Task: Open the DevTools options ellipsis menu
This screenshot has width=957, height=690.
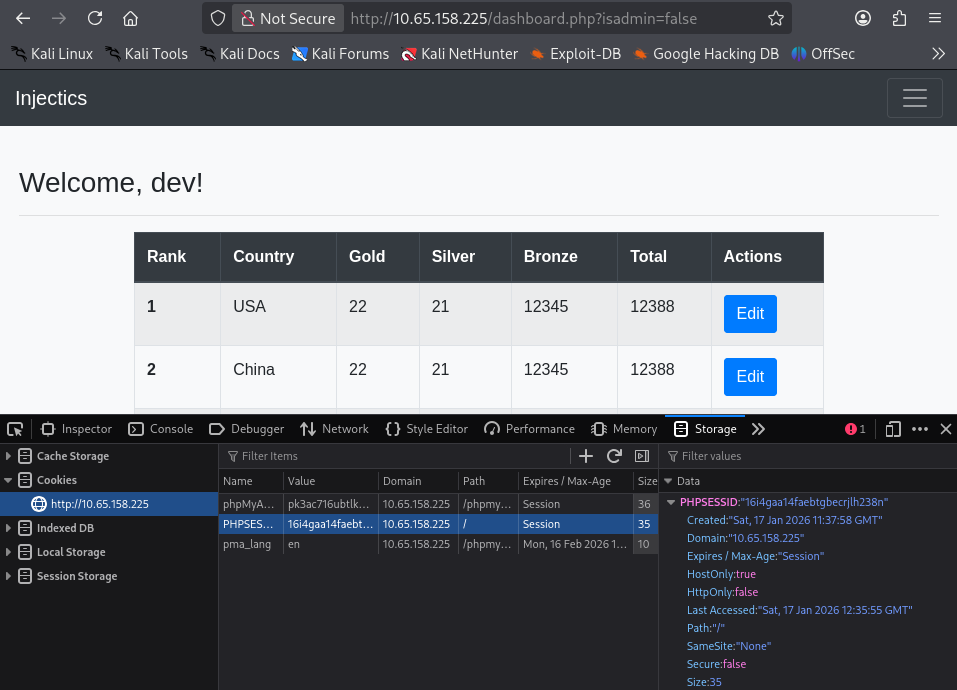Action: pos(920,429)
